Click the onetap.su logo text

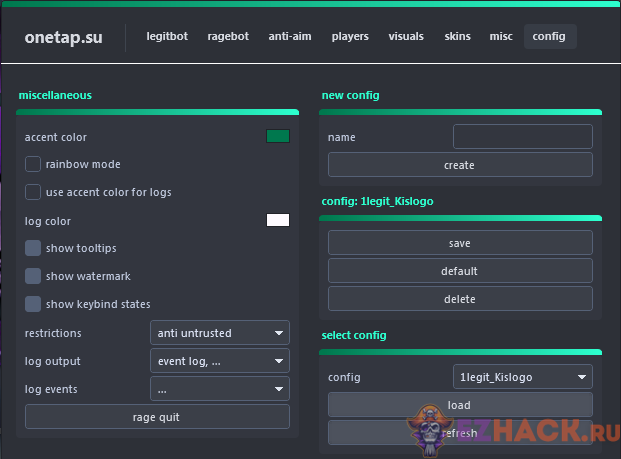click(63, 37)
